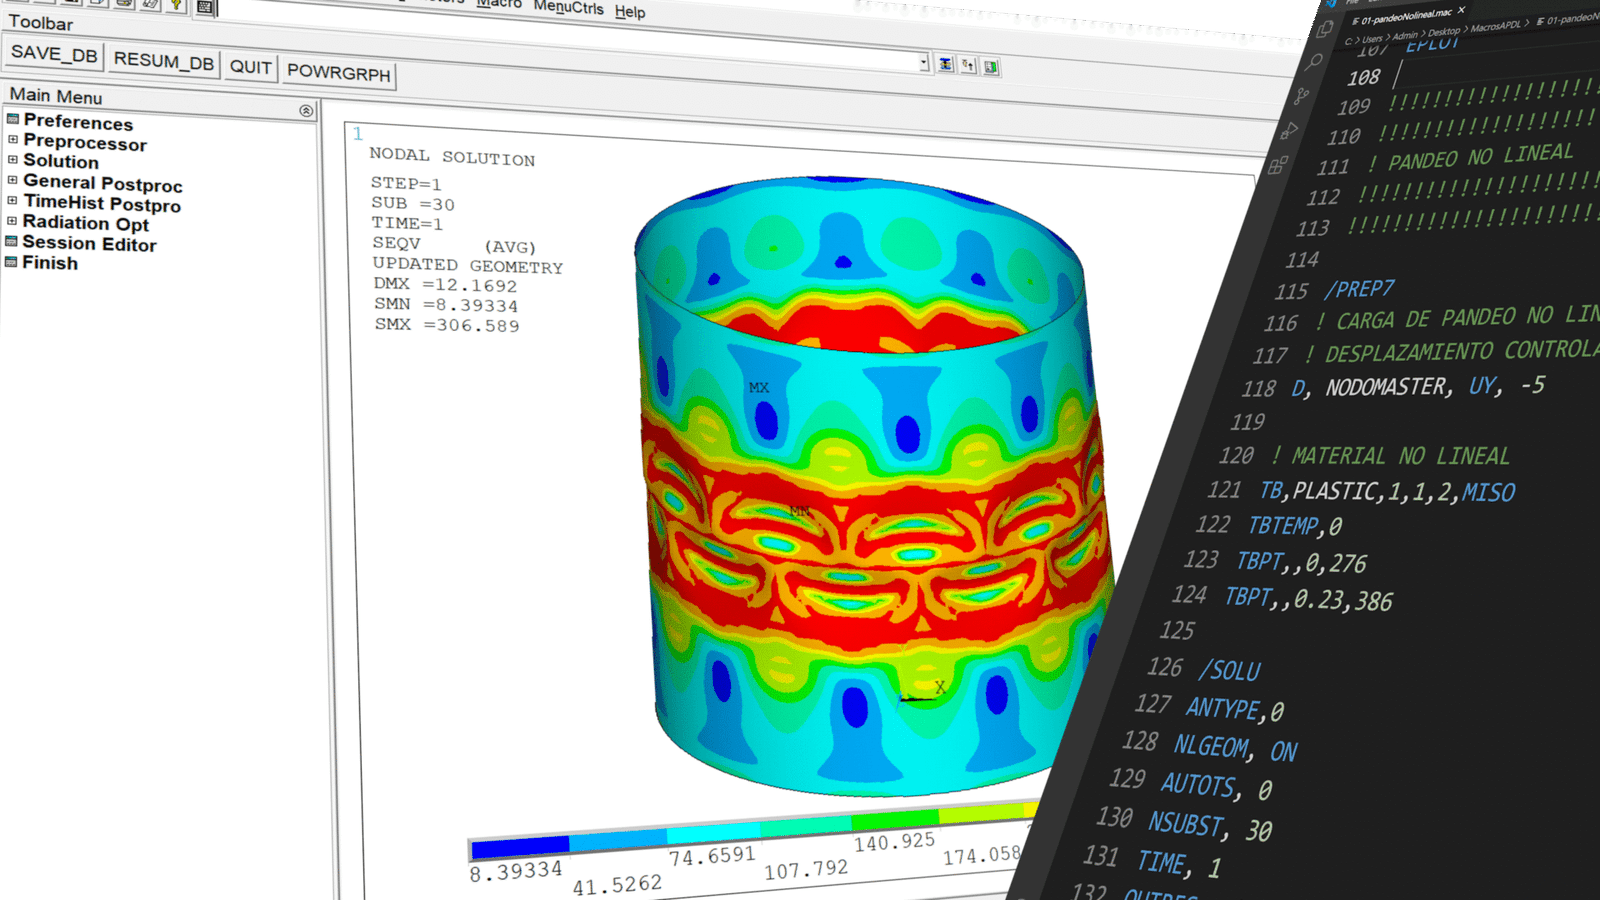
Task: Expand the Solution tree node
Action: click(x=13, y=160)
